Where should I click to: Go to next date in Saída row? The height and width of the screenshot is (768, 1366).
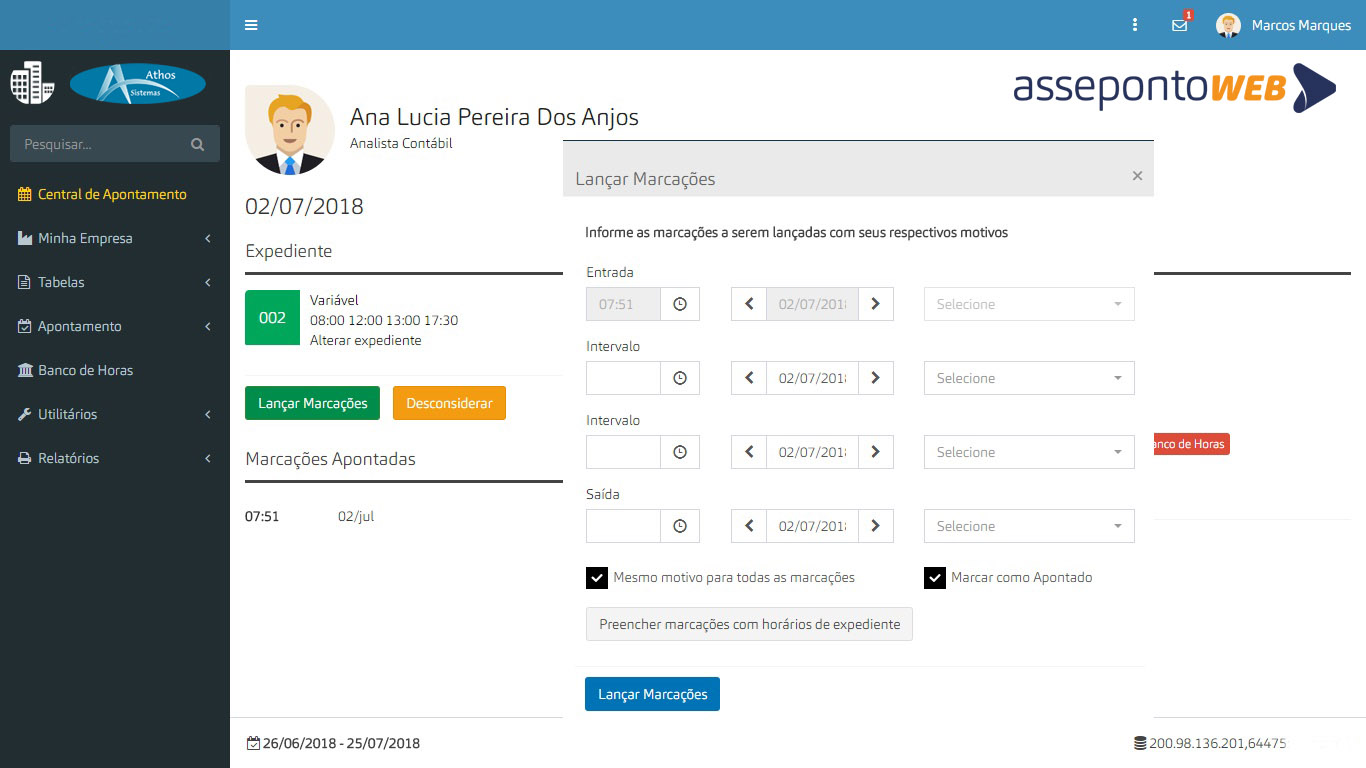(x=876, y=526)
